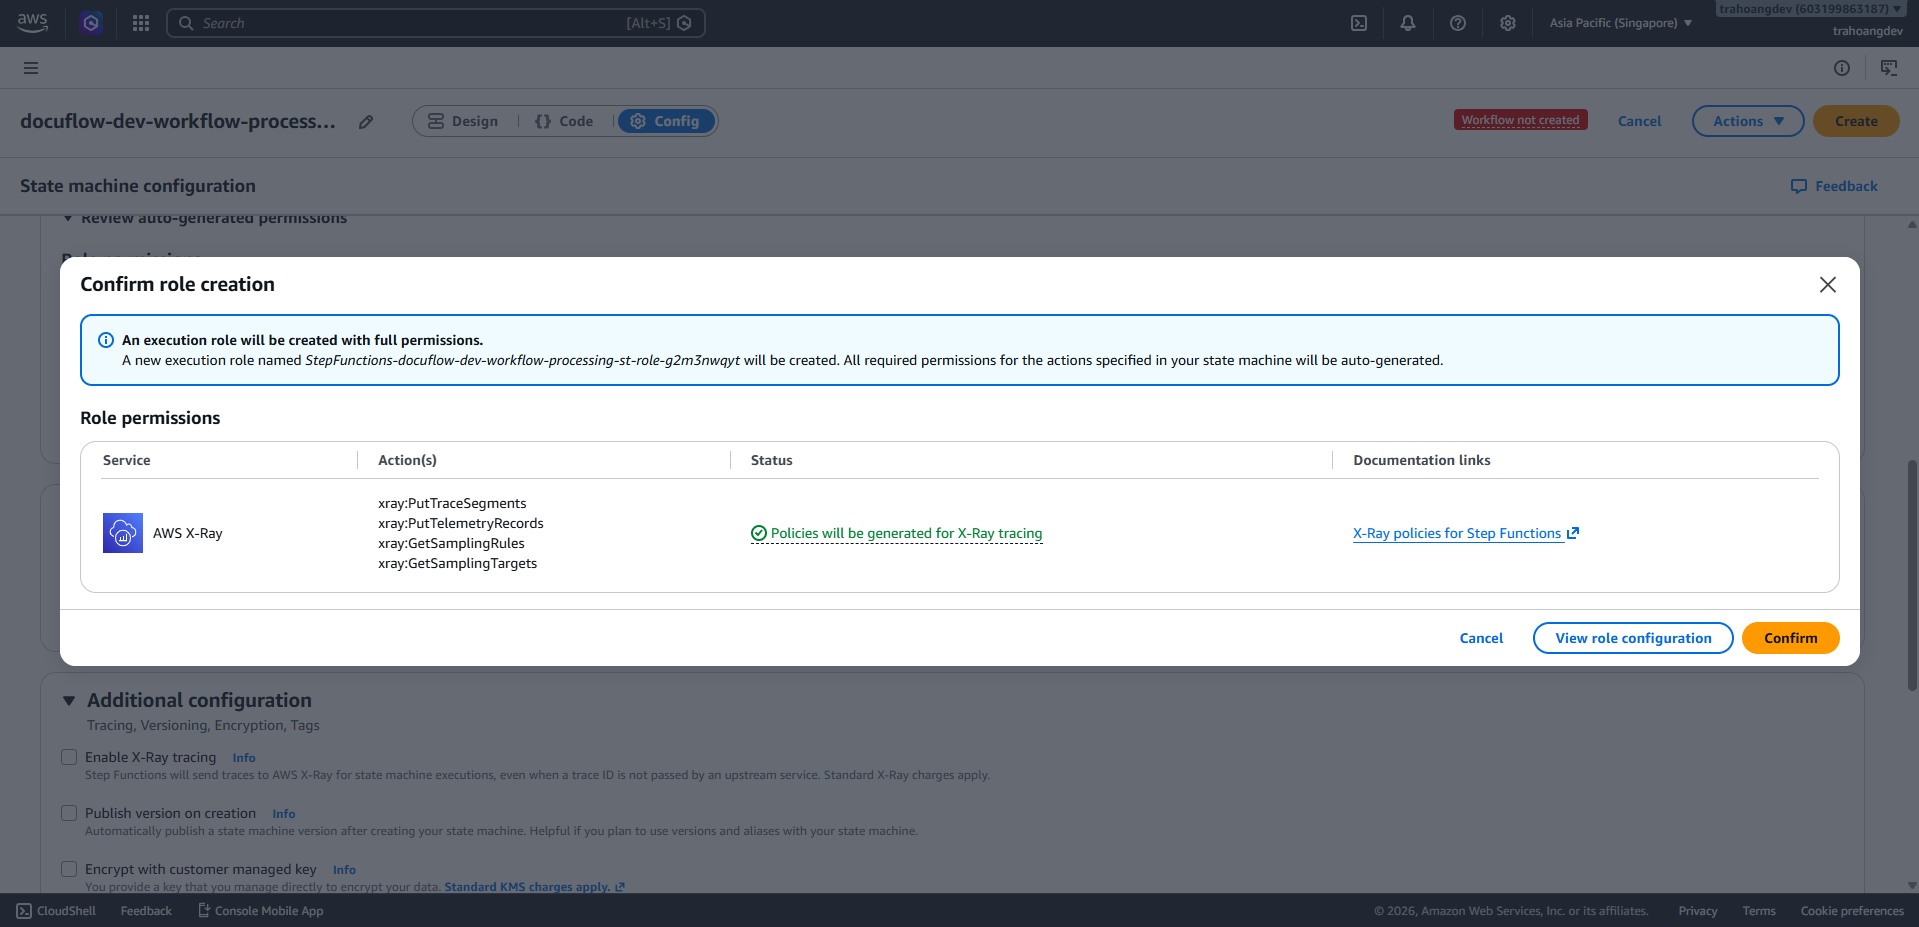
Task: Open Info link for X-Ray tracing
Action: [244, 758]
